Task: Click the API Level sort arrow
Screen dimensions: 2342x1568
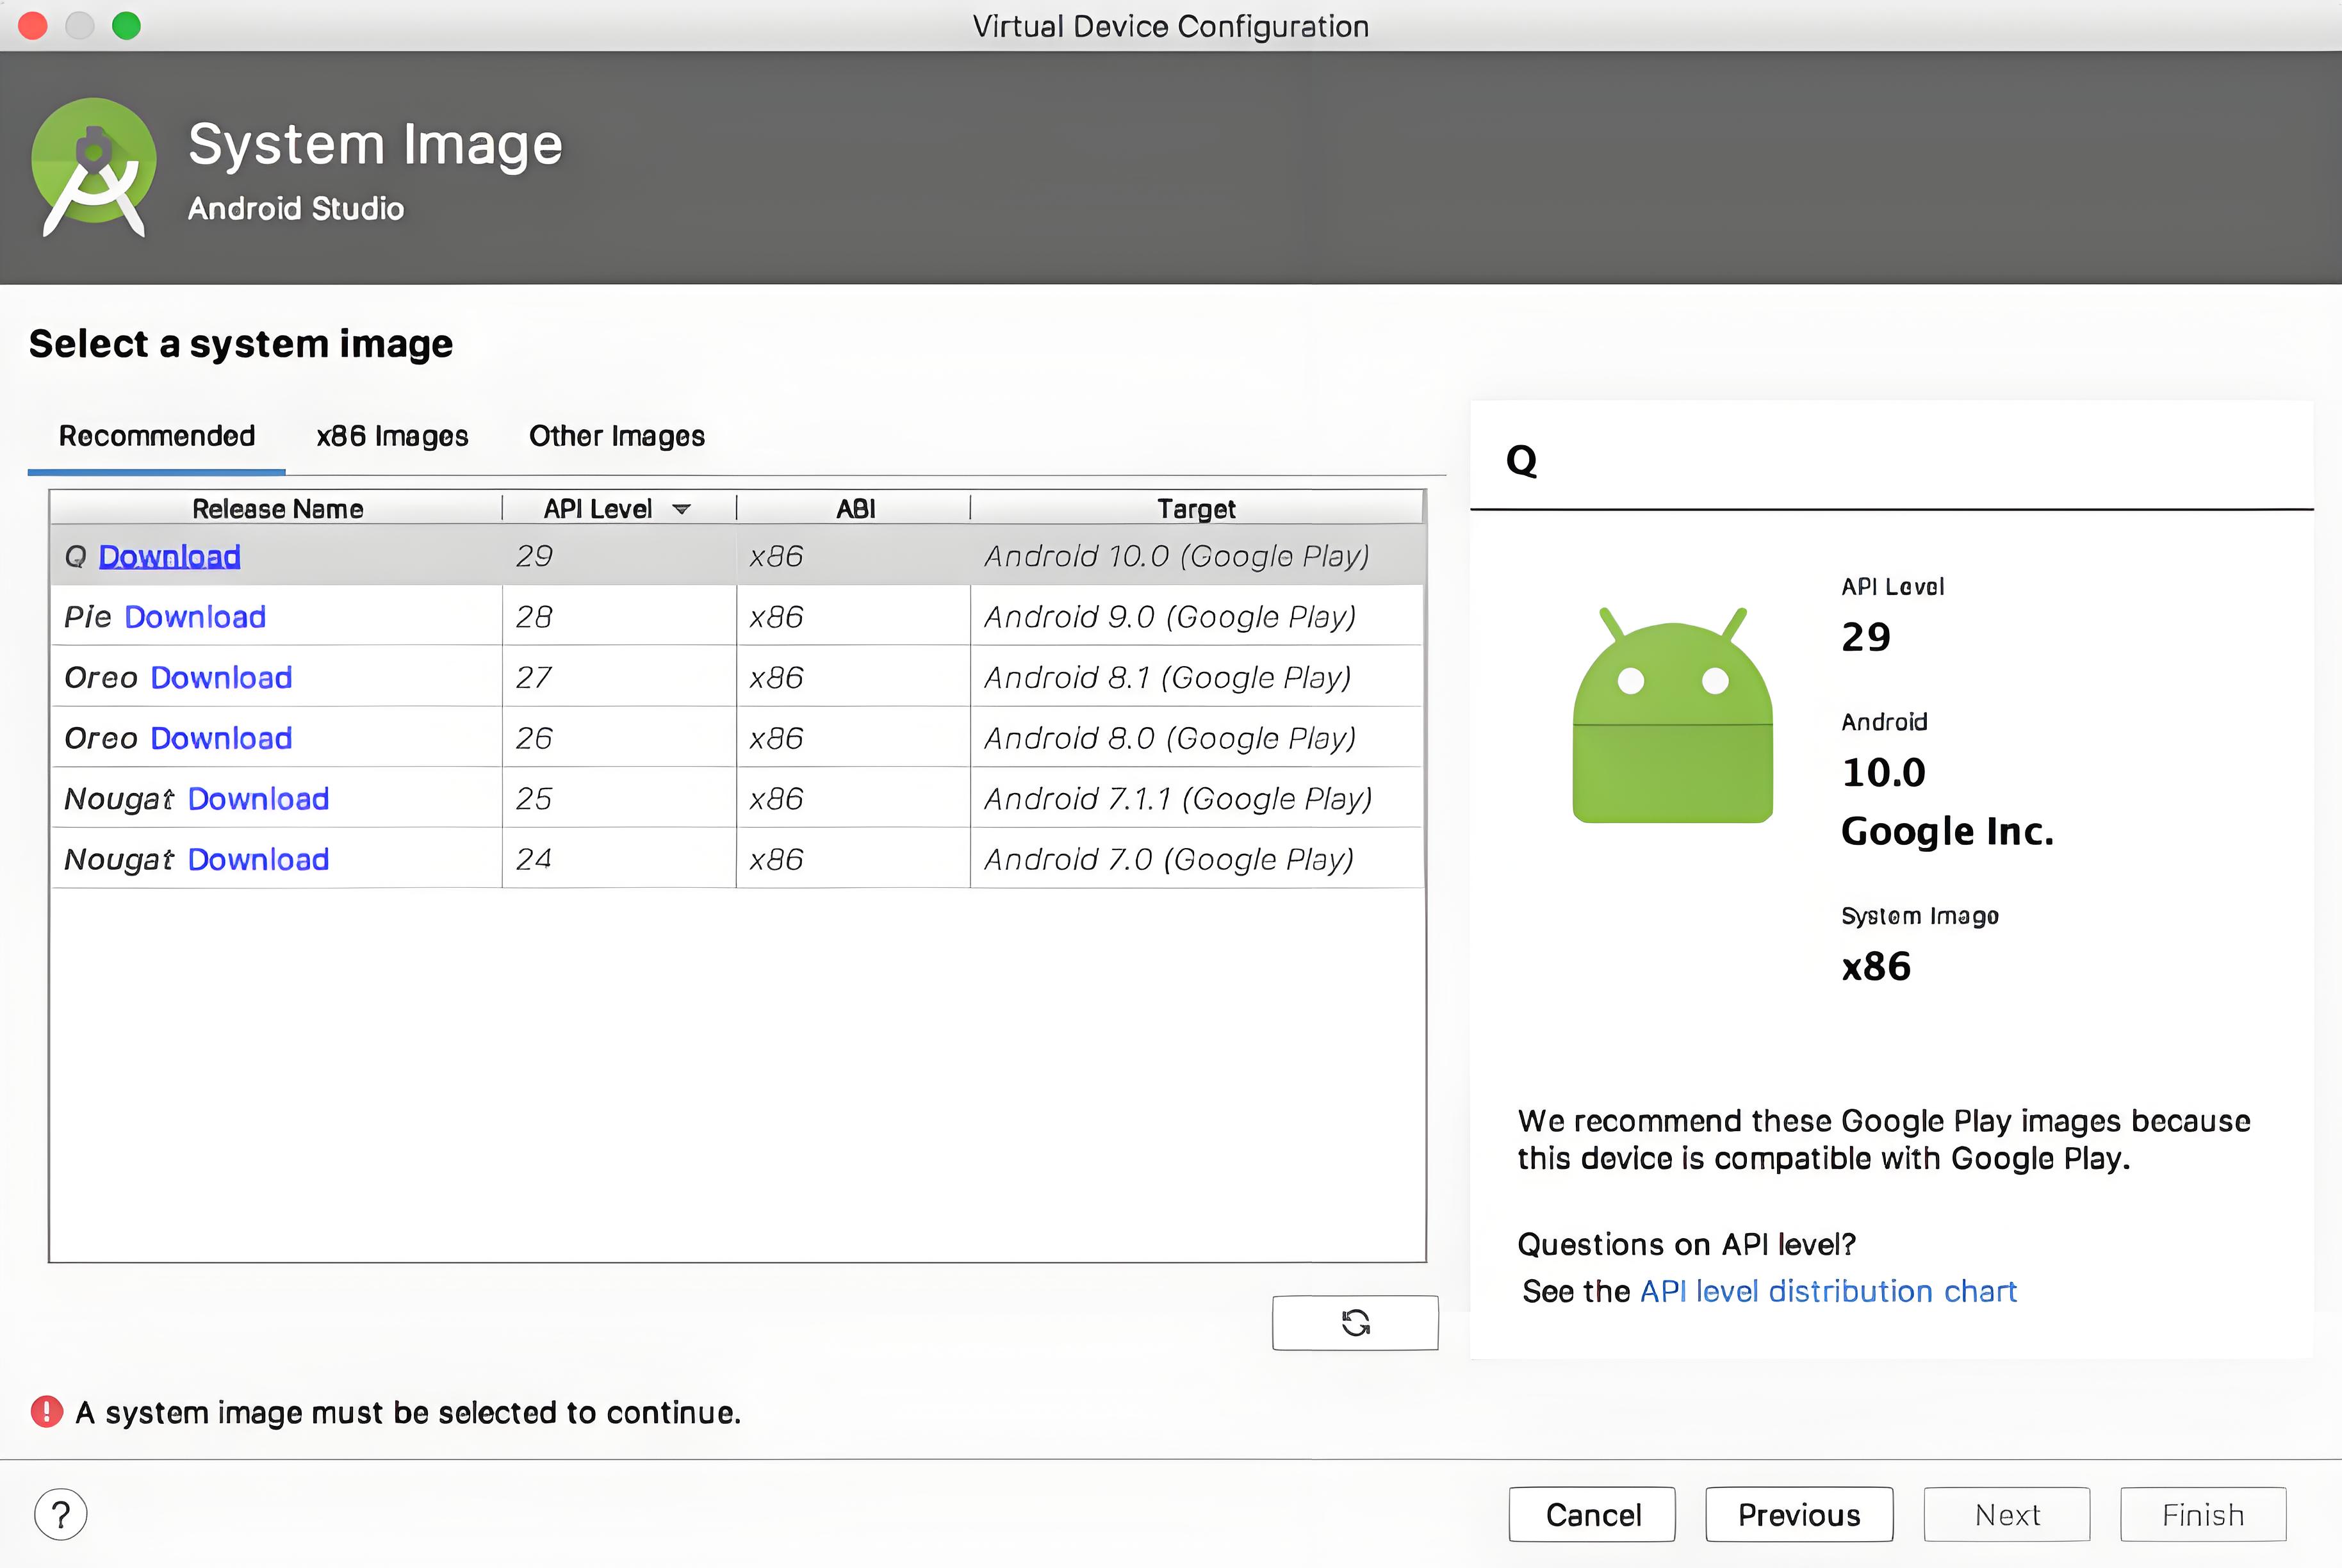Action: coord(681,509)
